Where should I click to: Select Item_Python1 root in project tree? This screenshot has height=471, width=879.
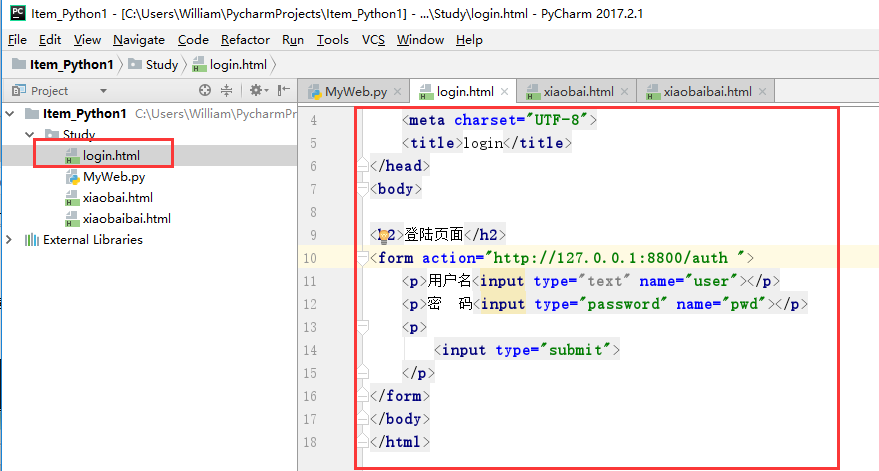(84, 114)
